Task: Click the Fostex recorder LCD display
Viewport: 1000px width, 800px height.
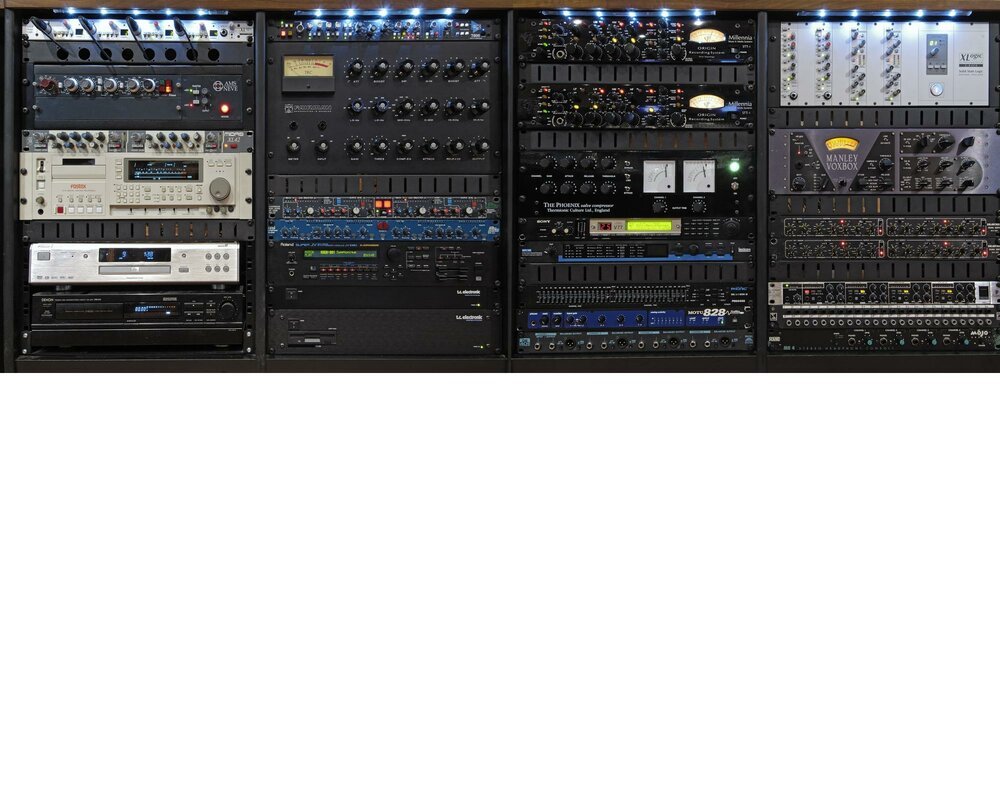Action: 164,171
